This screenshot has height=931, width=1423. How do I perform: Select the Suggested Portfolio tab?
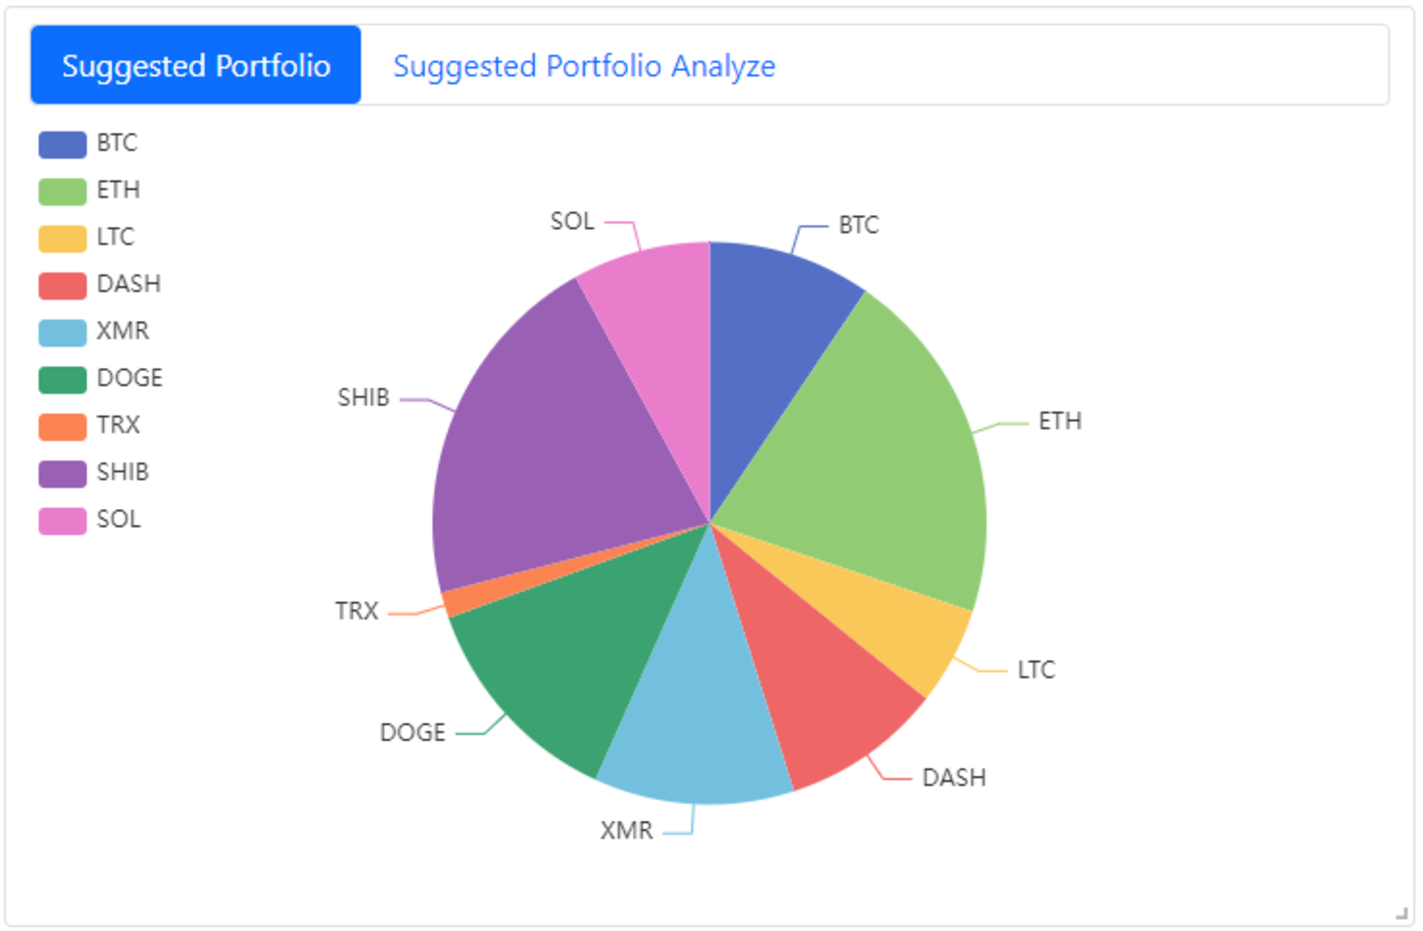[196, 66]
